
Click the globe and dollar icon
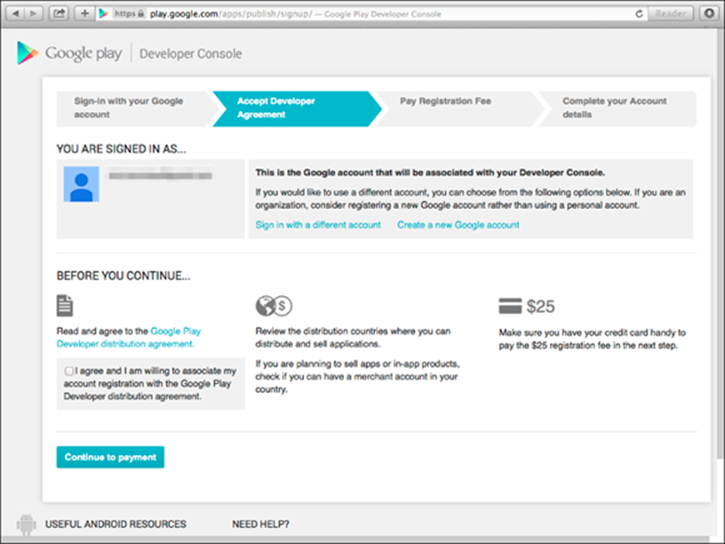pyautogui.click(x=274, y=306)
